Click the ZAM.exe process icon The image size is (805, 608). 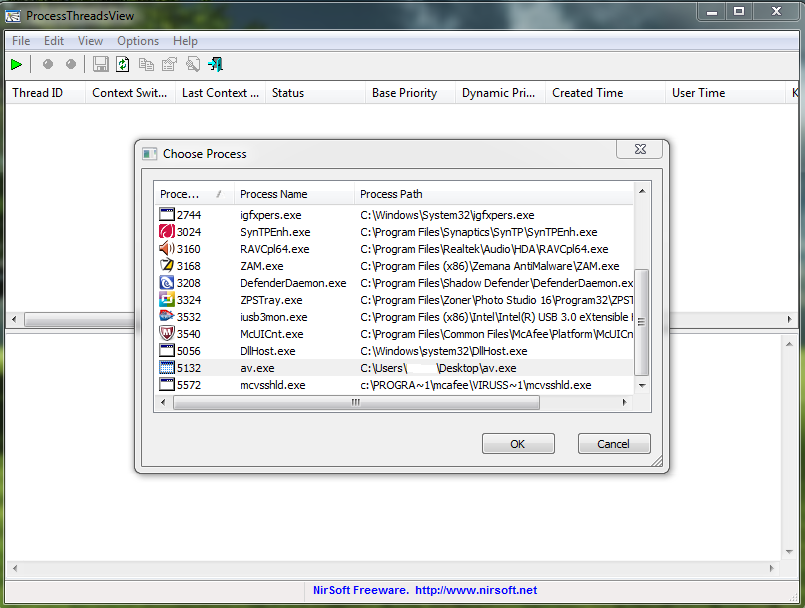167,265
